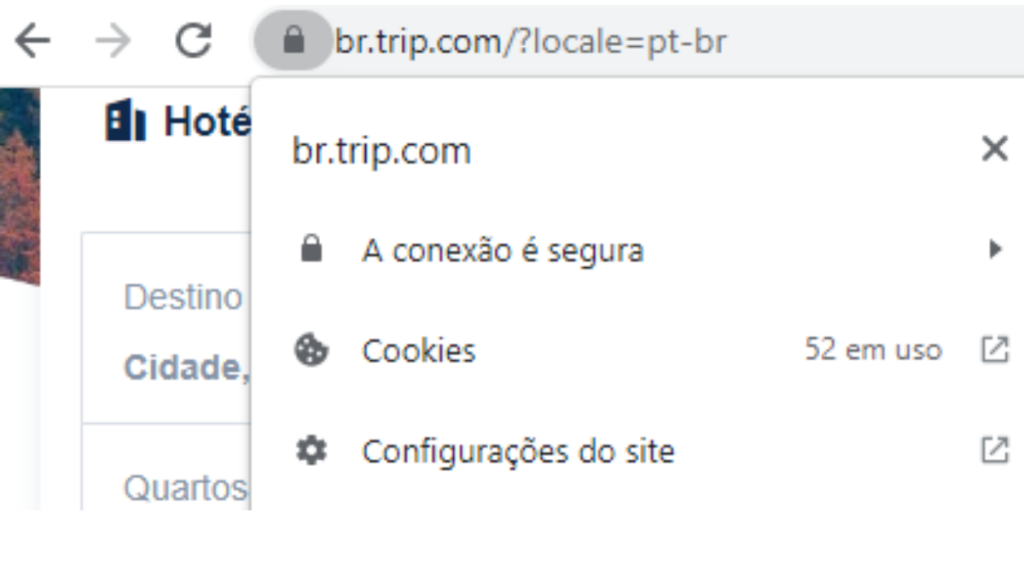This screenshot has height=576, width=1024.
Task: Click the br.trip.com popup title
Action: (x=380, y=150)
